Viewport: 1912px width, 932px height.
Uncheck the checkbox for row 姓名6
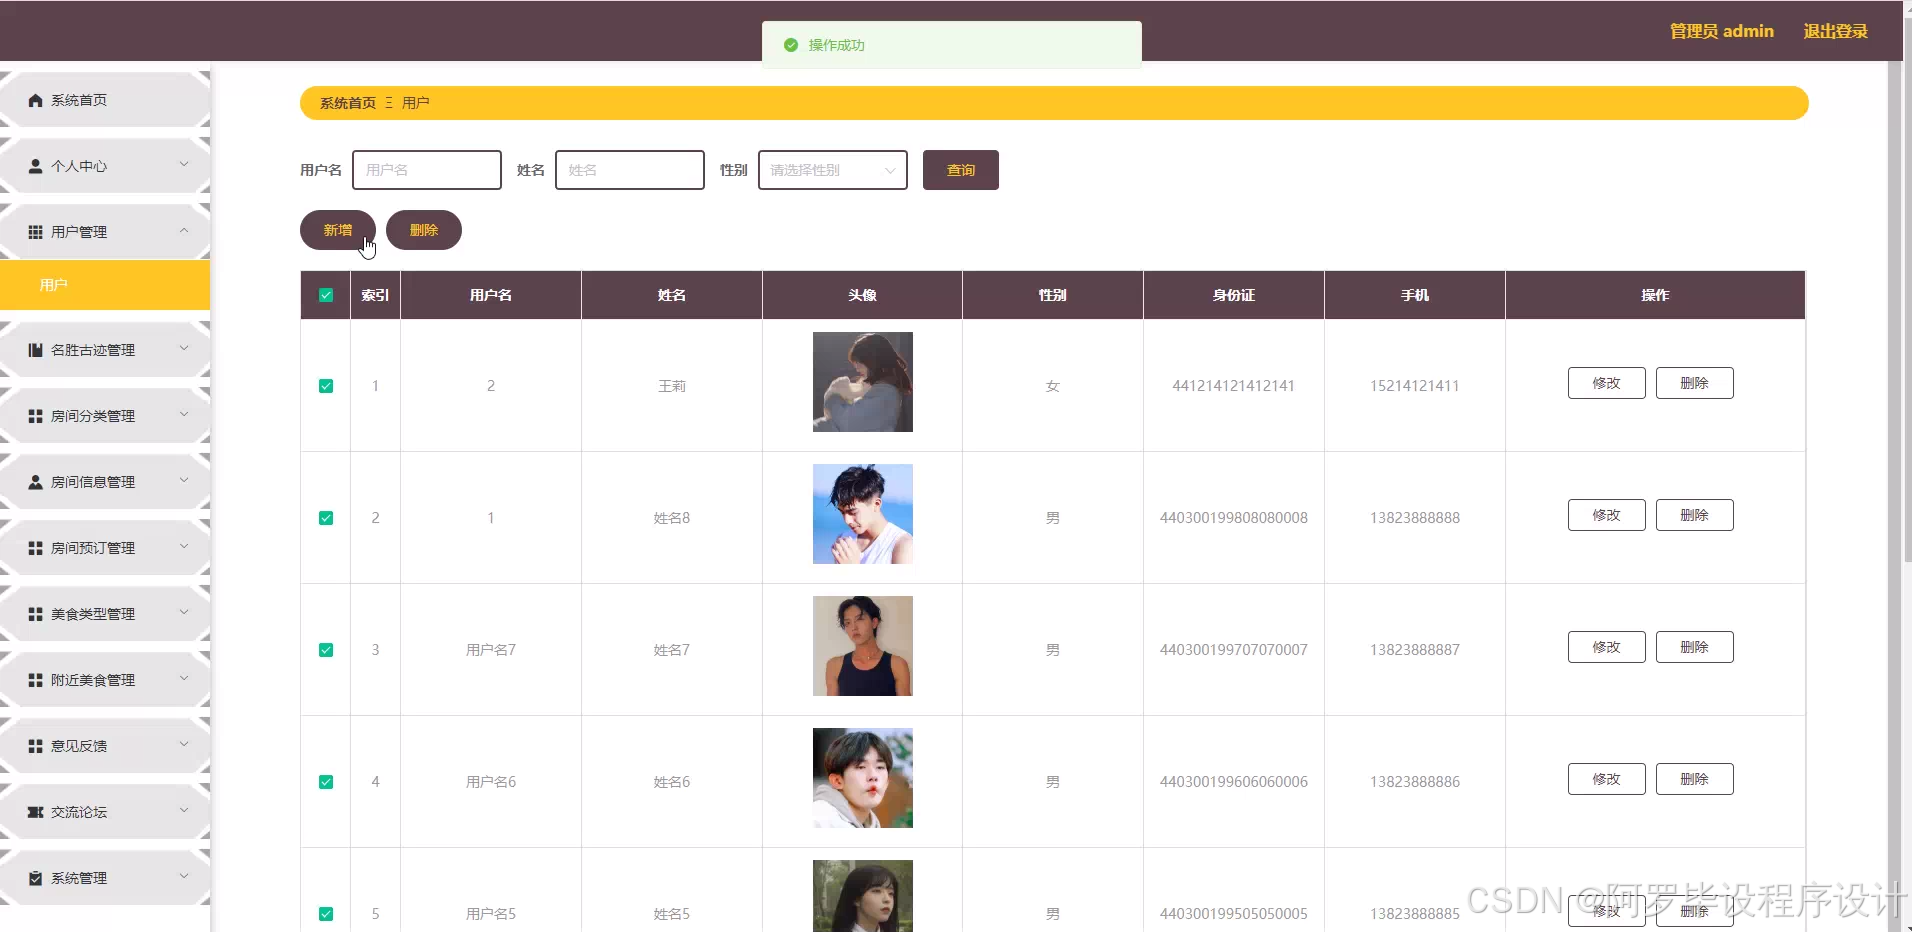pyautogui.click(x=326, y=782)
